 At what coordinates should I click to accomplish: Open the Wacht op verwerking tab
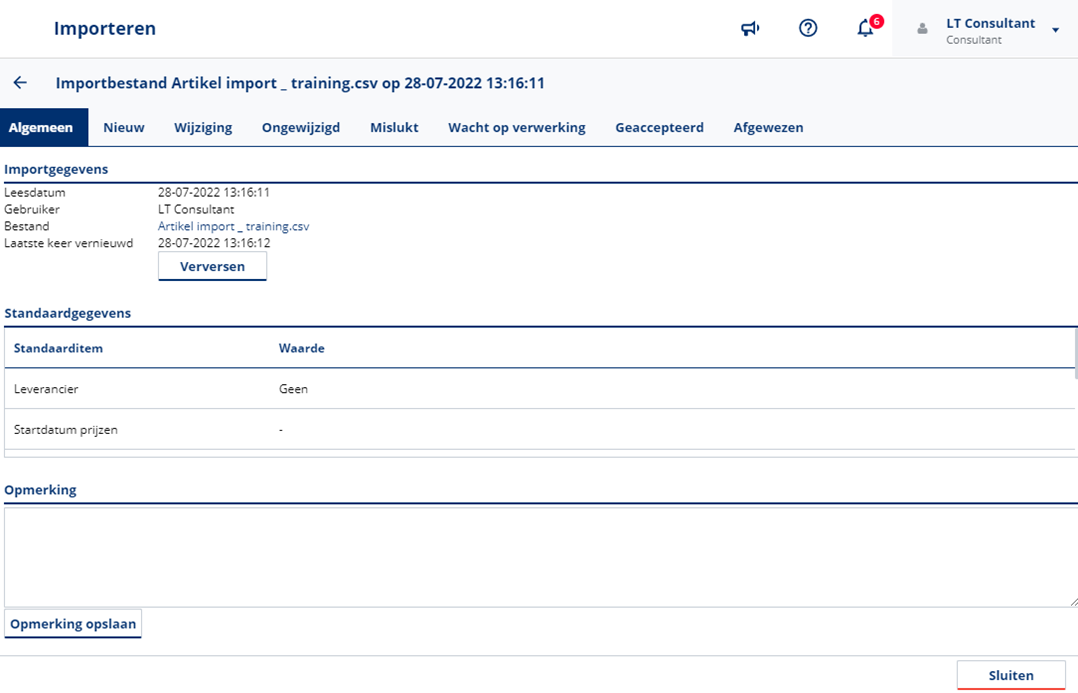[516, 128]
